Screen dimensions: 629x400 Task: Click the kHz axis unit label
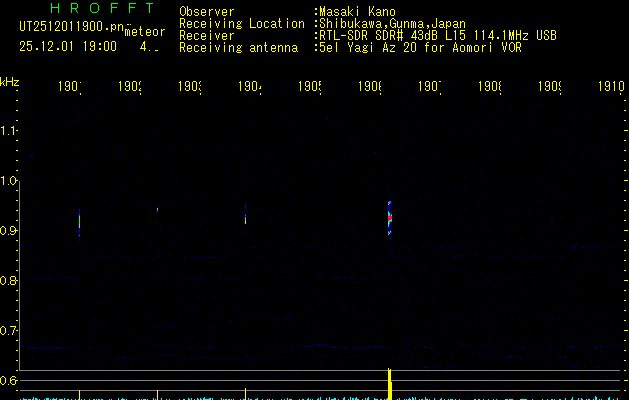(10, 82)
